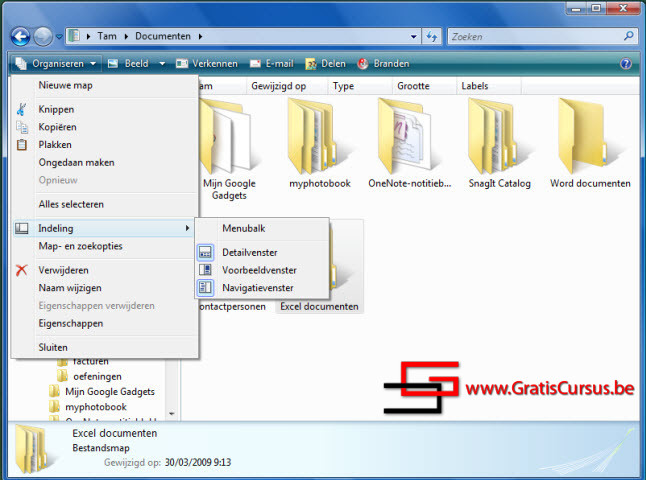Select the Mijn Google Gadgets folder thumbnail
This screenshot has height=480, width=646.
229,136
